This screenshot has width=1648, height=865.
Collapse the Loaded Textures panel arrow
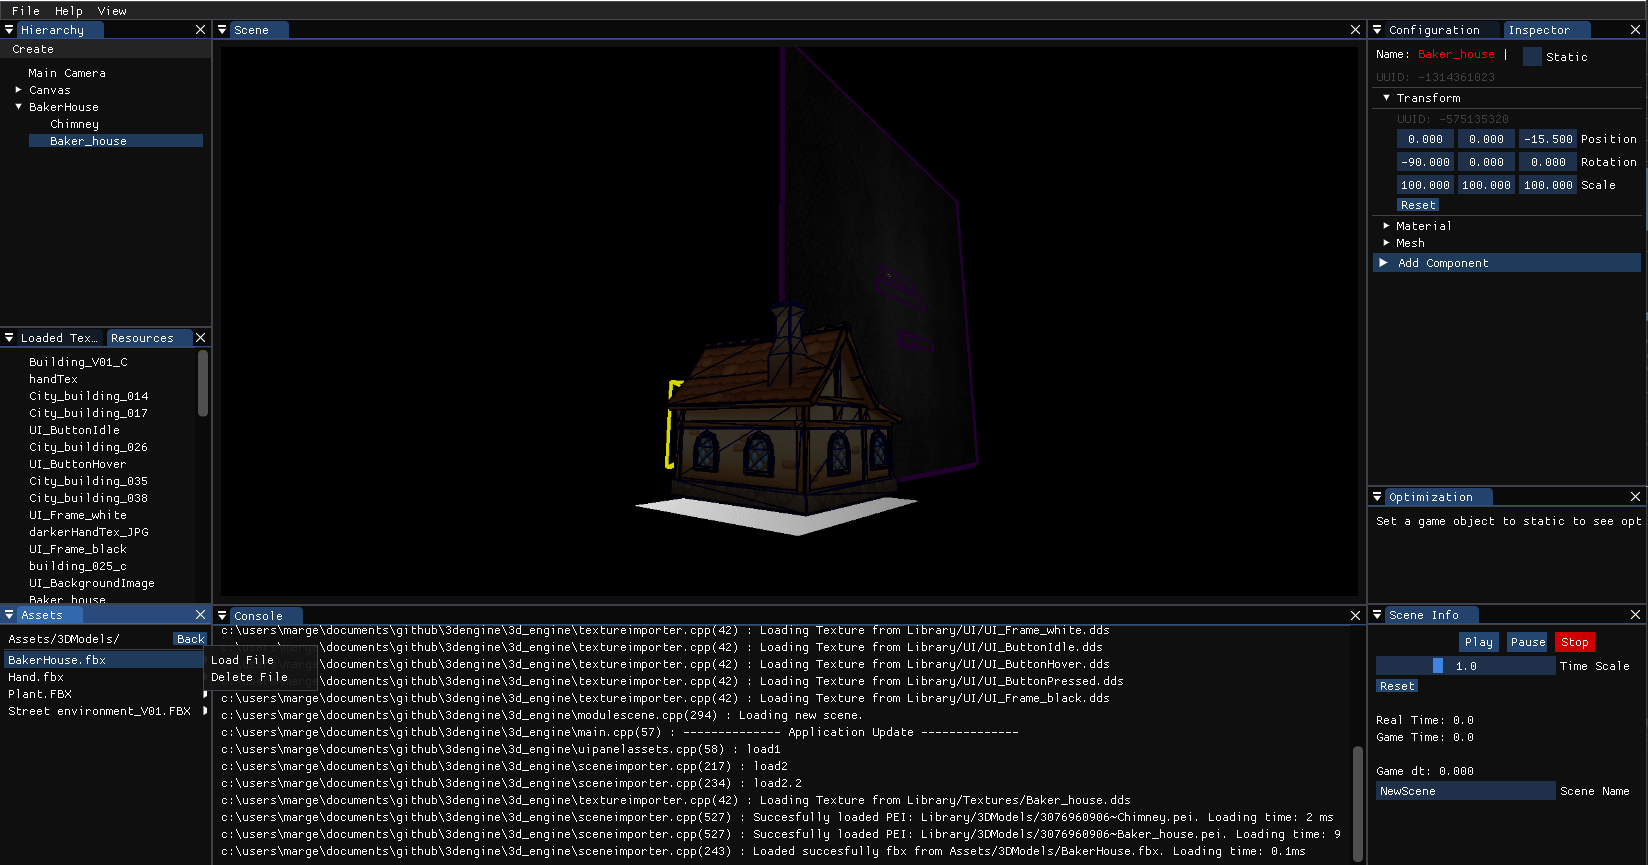9,338
